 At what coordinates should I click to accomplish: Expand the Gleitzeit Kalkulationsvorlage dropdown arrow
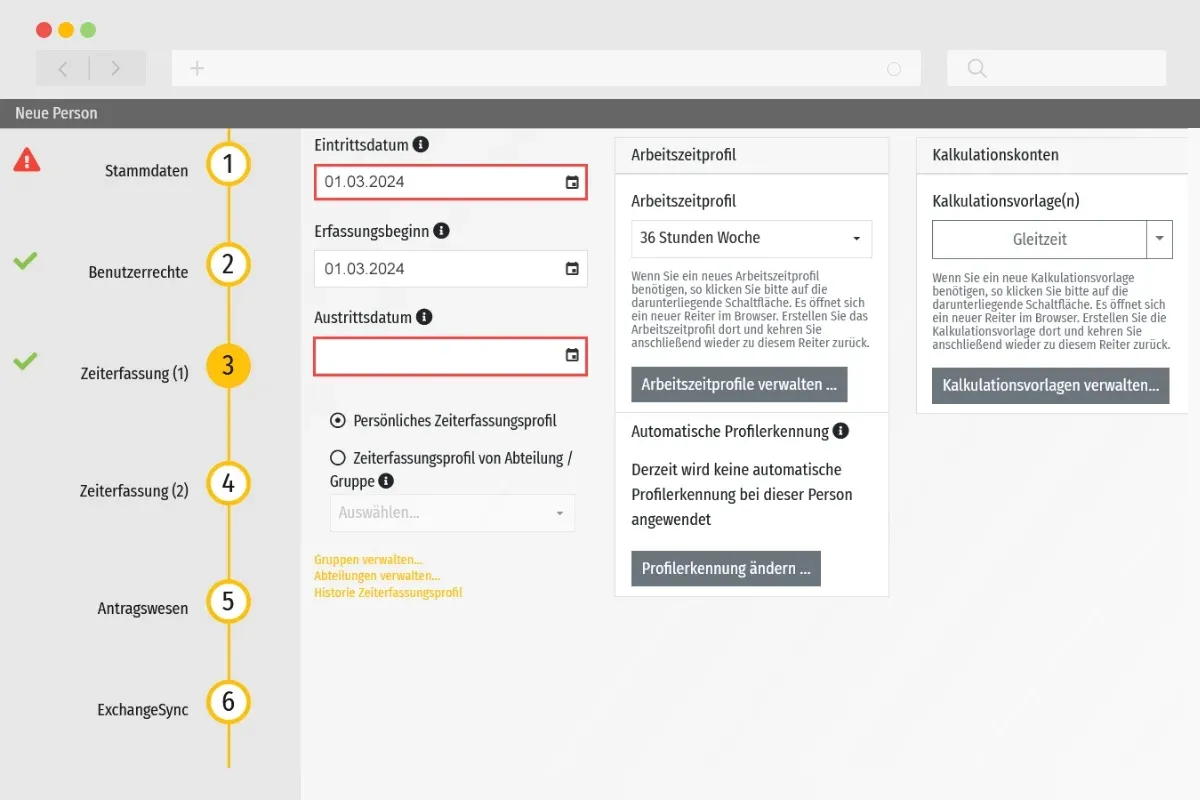tap(1159, 239)
